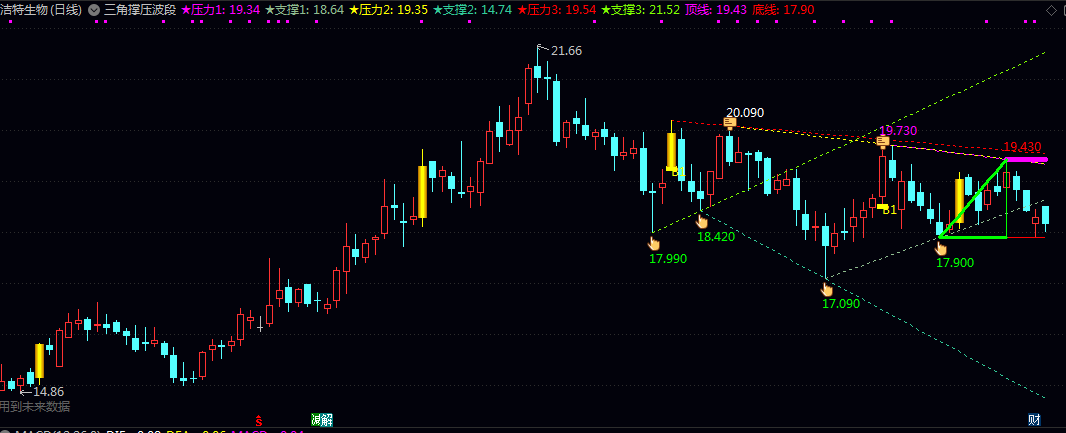
Task: Click the orange marker icon below 19.730
Action: pos(882,141)
